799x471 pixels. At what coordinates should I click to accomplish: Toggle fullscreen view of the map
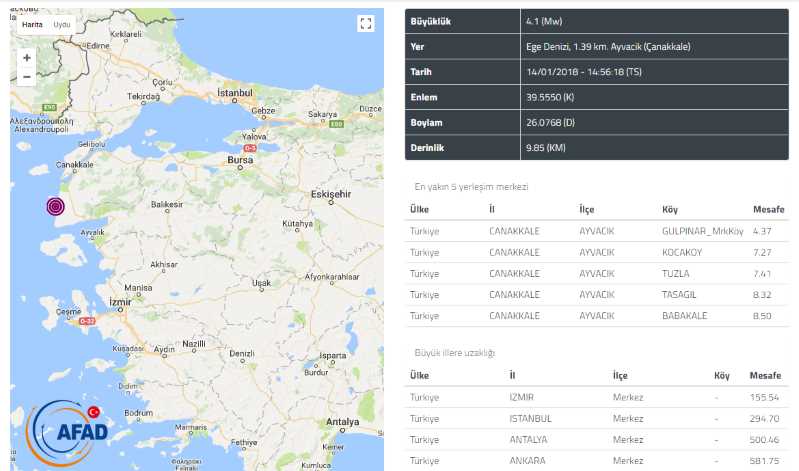(x=365, y=24)
